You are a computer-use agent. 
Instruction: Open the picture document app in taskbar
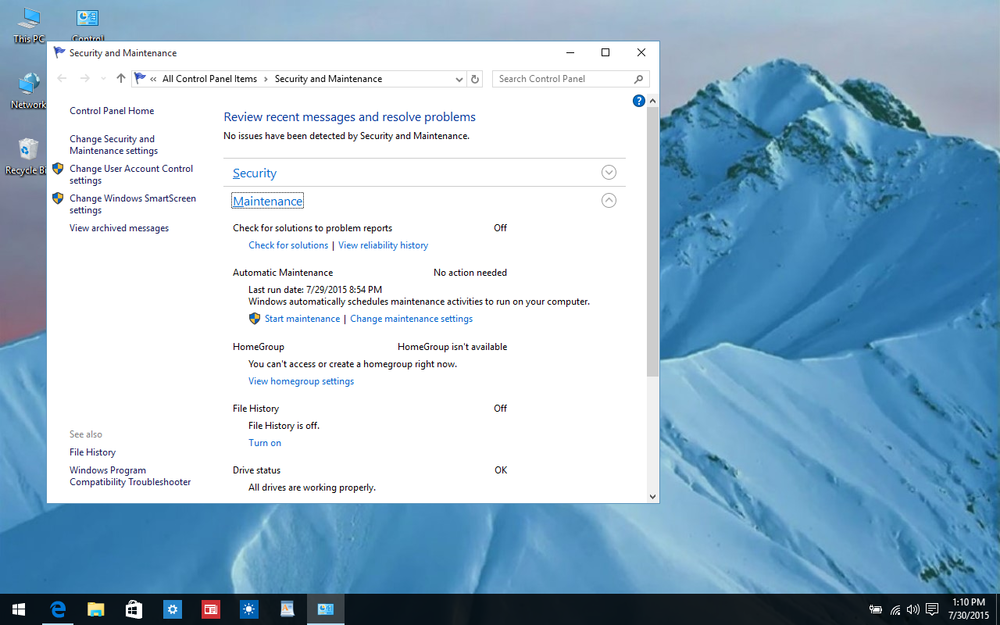tap(287, 610)
